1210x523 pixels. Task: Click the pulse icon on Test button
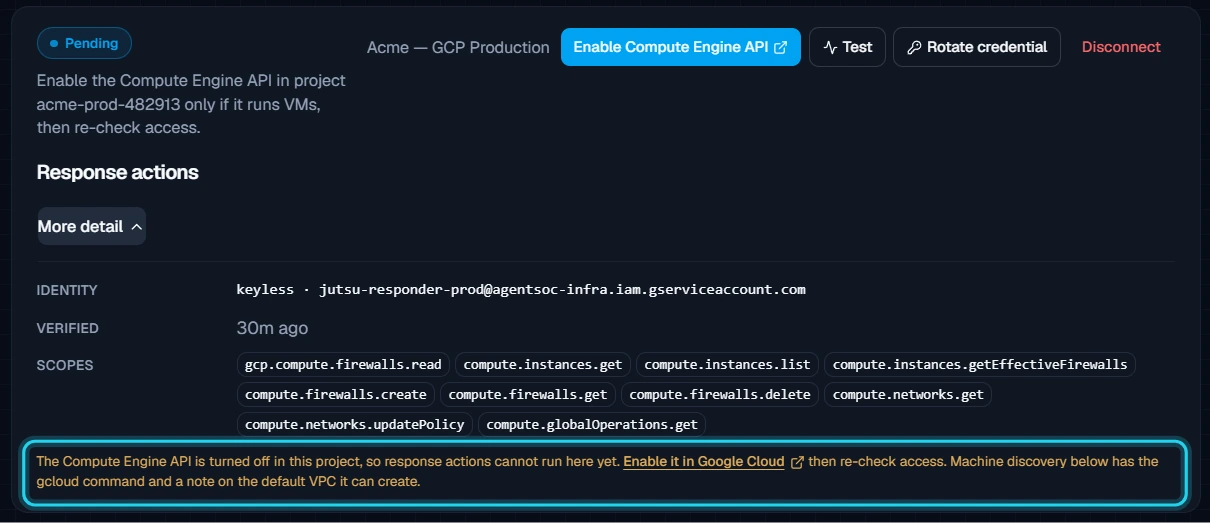[830, 47]
